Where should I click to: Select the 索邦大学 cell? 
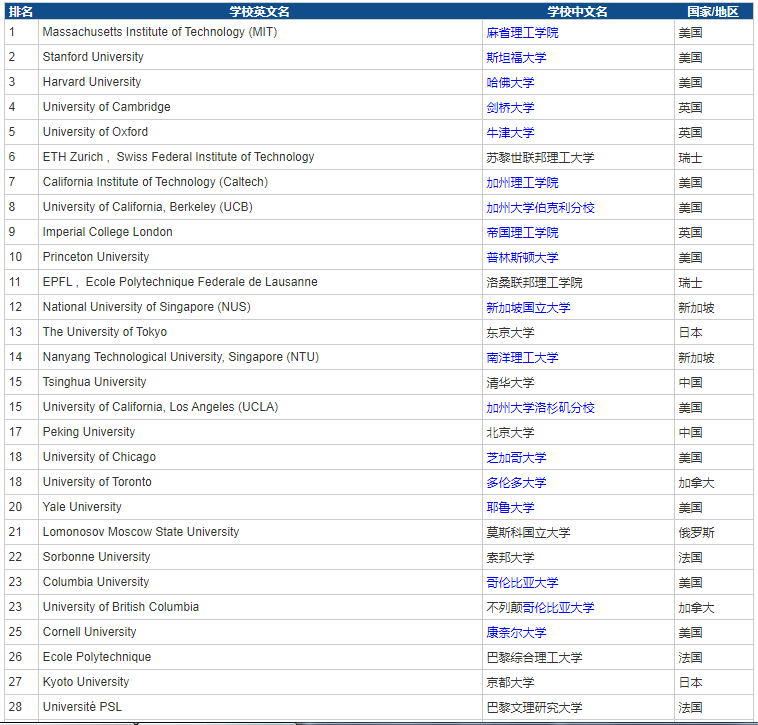pos(578,557)
